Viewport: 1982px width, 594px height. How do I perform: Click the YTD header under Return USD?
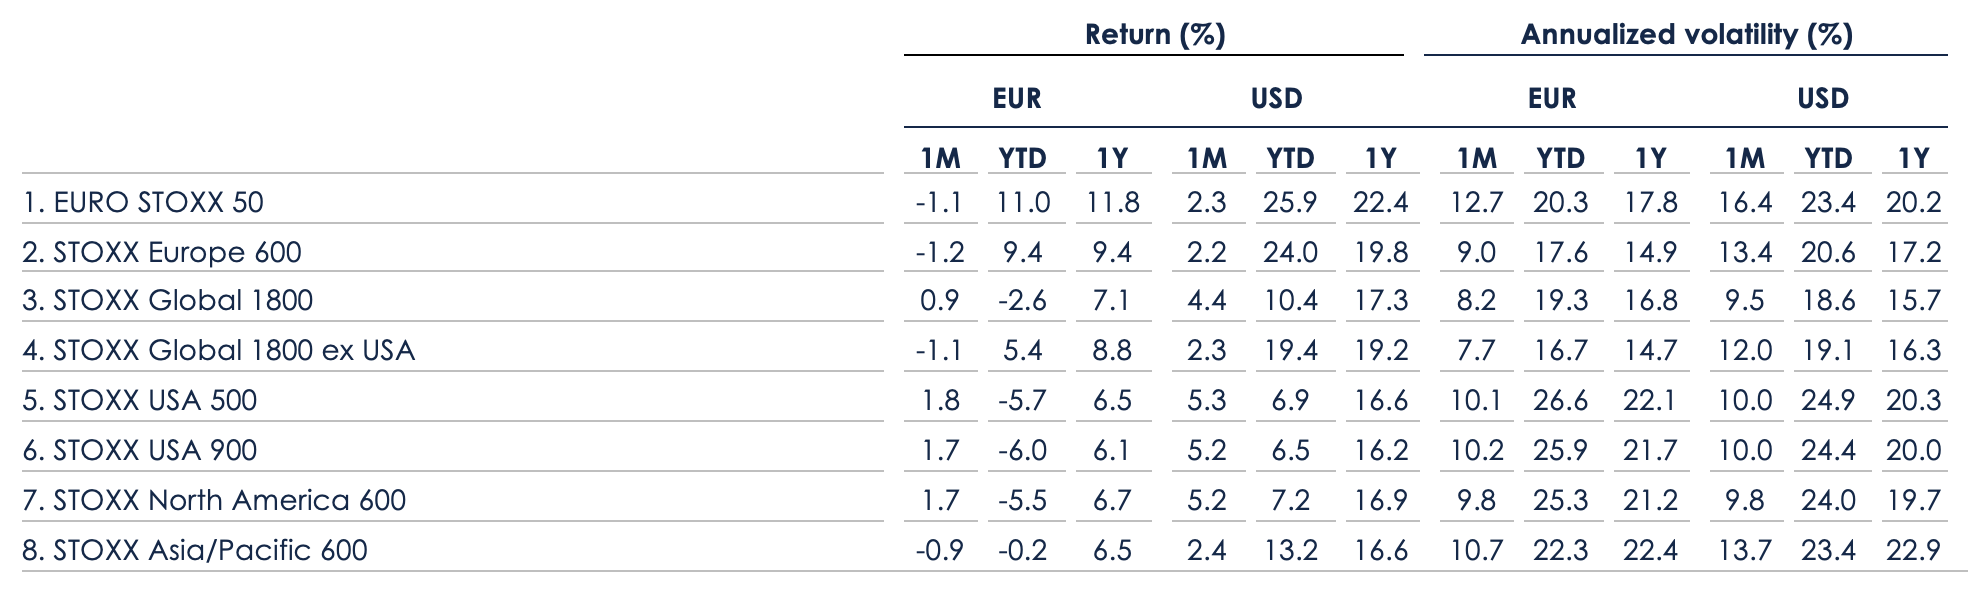[1290, 158]
